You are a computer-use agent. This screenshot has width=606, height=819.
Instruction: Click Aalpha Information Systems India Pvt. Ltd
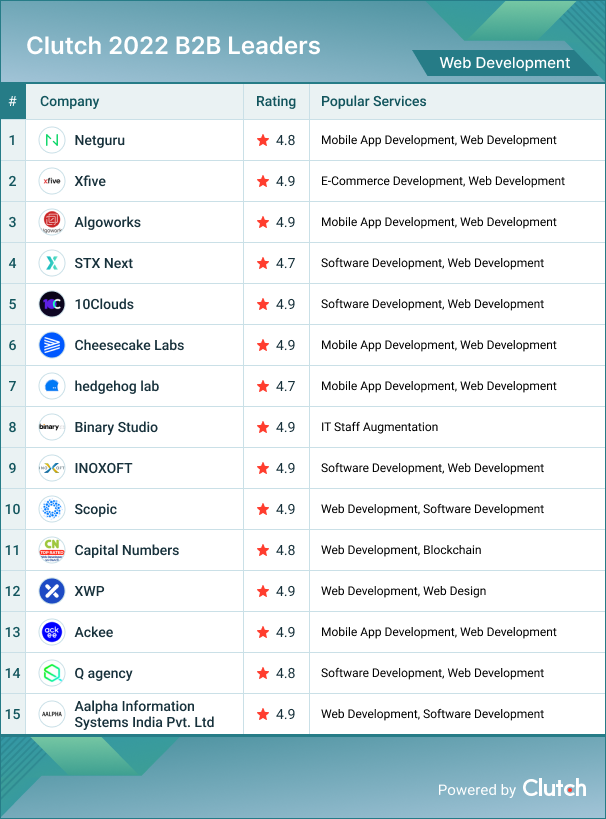[144, 714]
